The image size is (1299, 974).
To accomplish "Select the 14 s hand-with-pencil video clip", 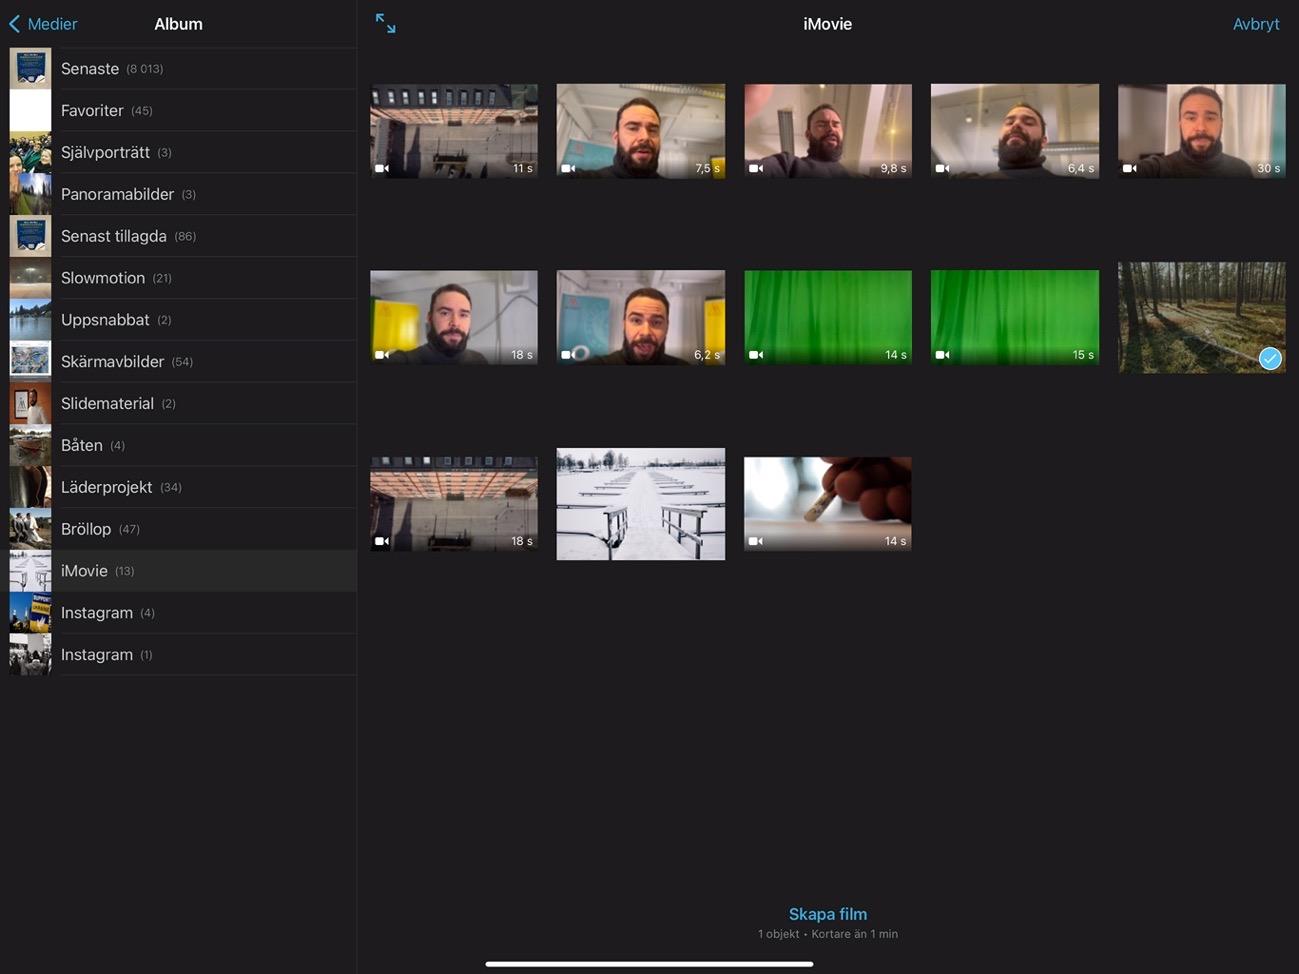I will 828,504.
